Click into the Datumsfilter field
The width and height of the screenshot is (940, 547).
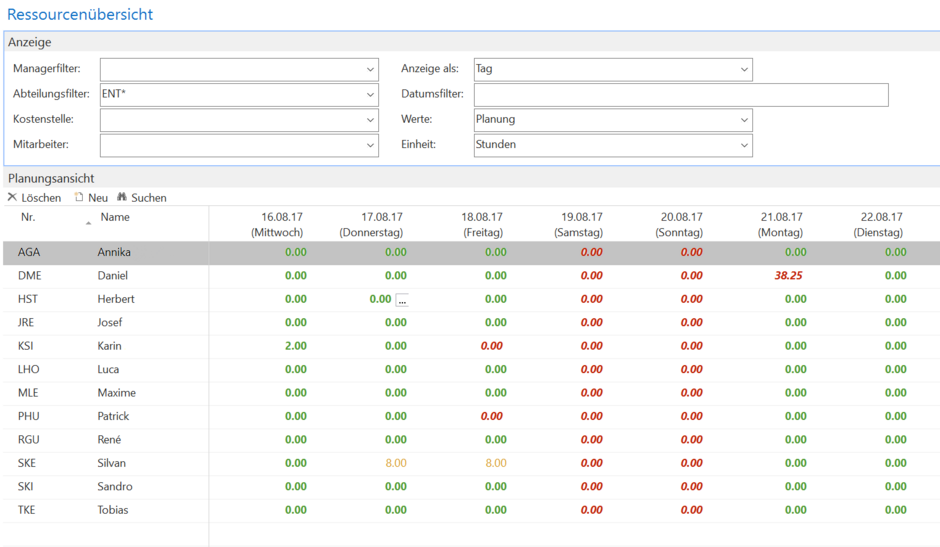pyautogui.click(x=681, y=95)
